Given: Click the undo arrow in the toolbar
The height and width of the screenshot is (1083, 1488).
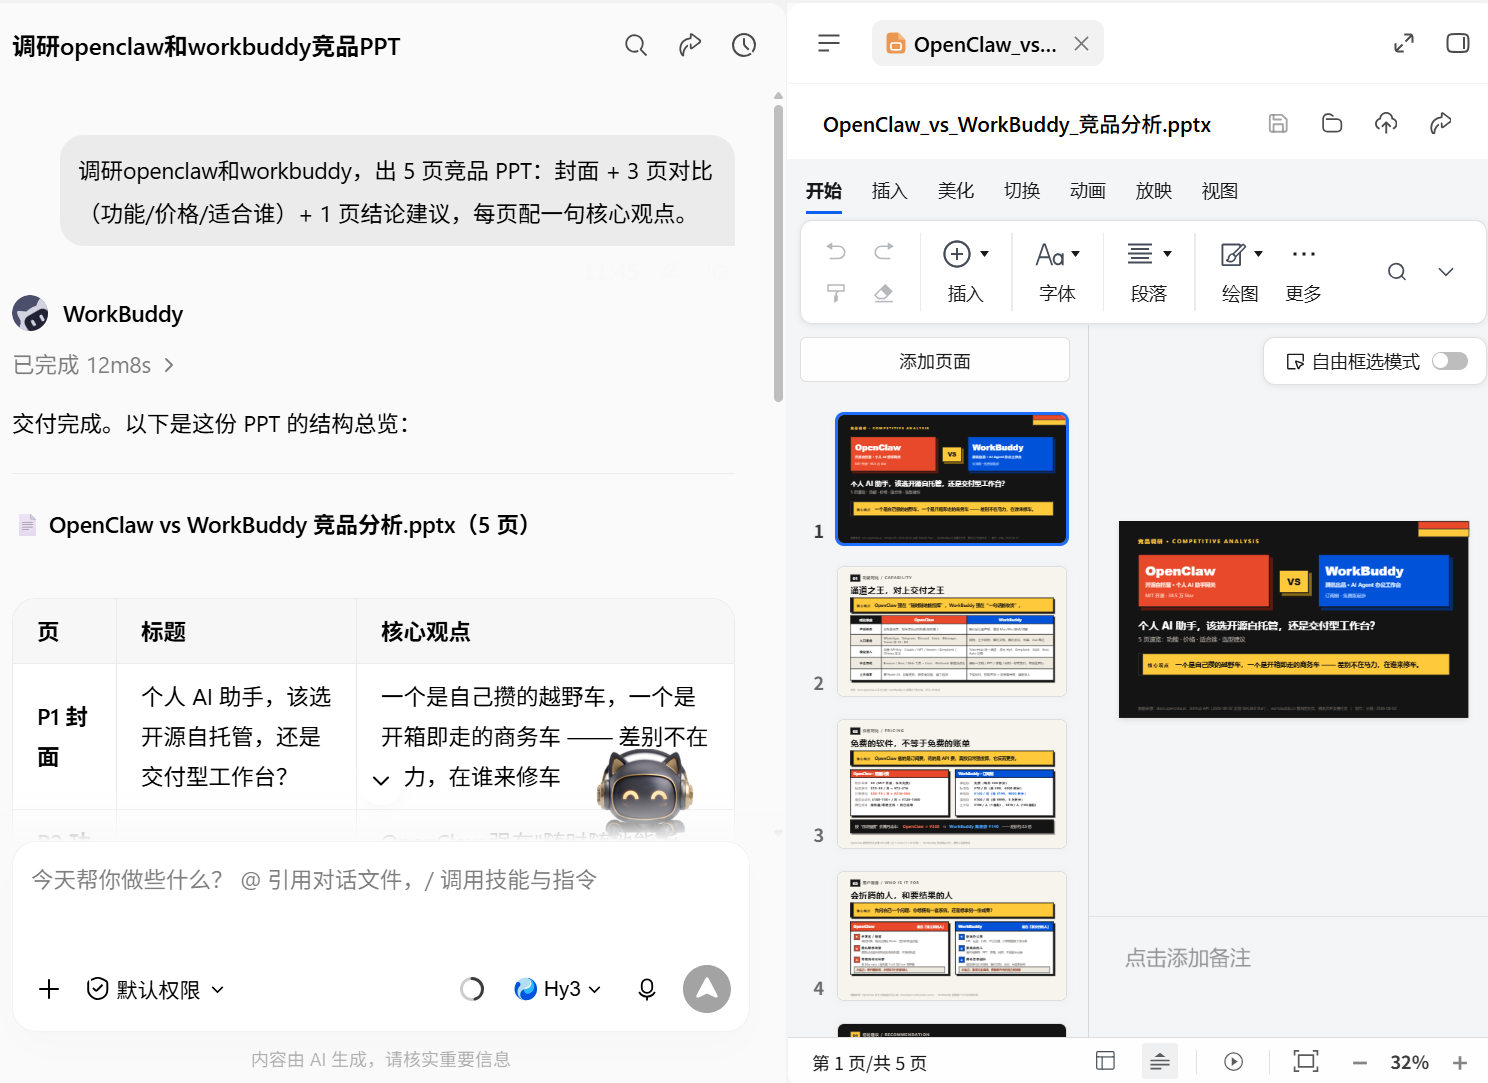Looking at the screenshot, I should click(x=836, y=252).
